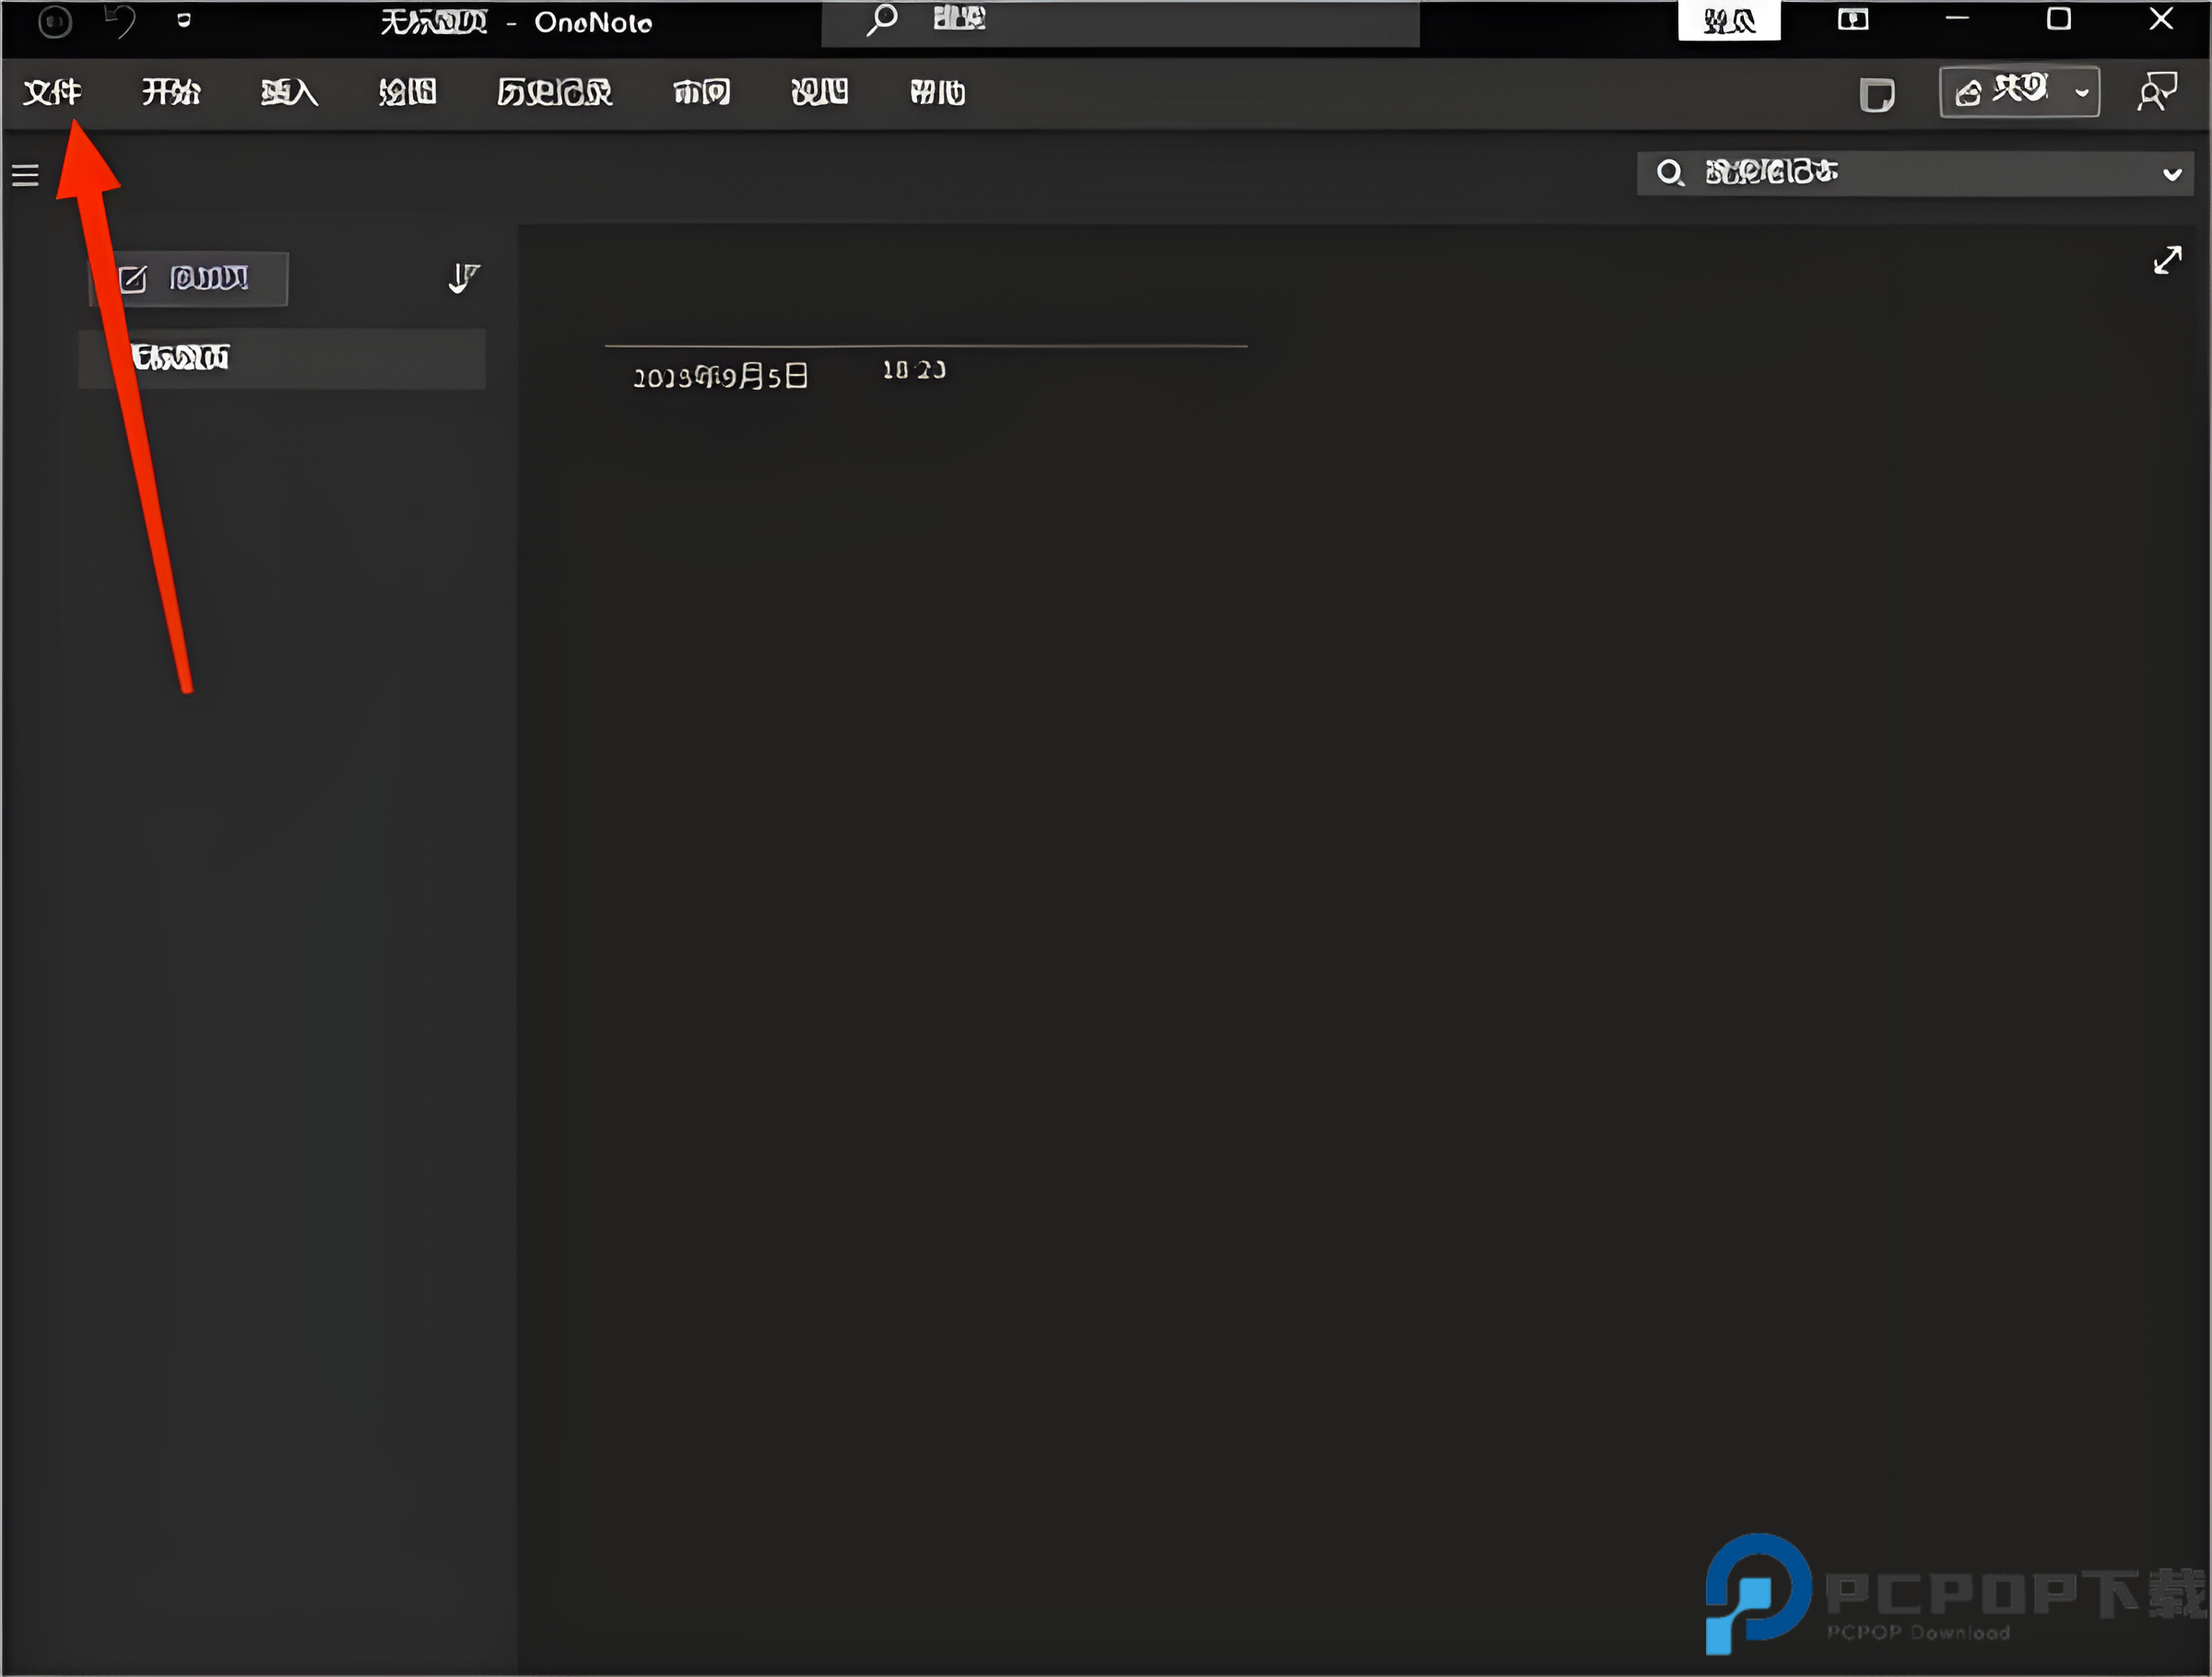Screen dimensions: 2212x1677
Task: Switch to the 视图 (View) tab
Action: pyautogui.click(x=819, y=93)
